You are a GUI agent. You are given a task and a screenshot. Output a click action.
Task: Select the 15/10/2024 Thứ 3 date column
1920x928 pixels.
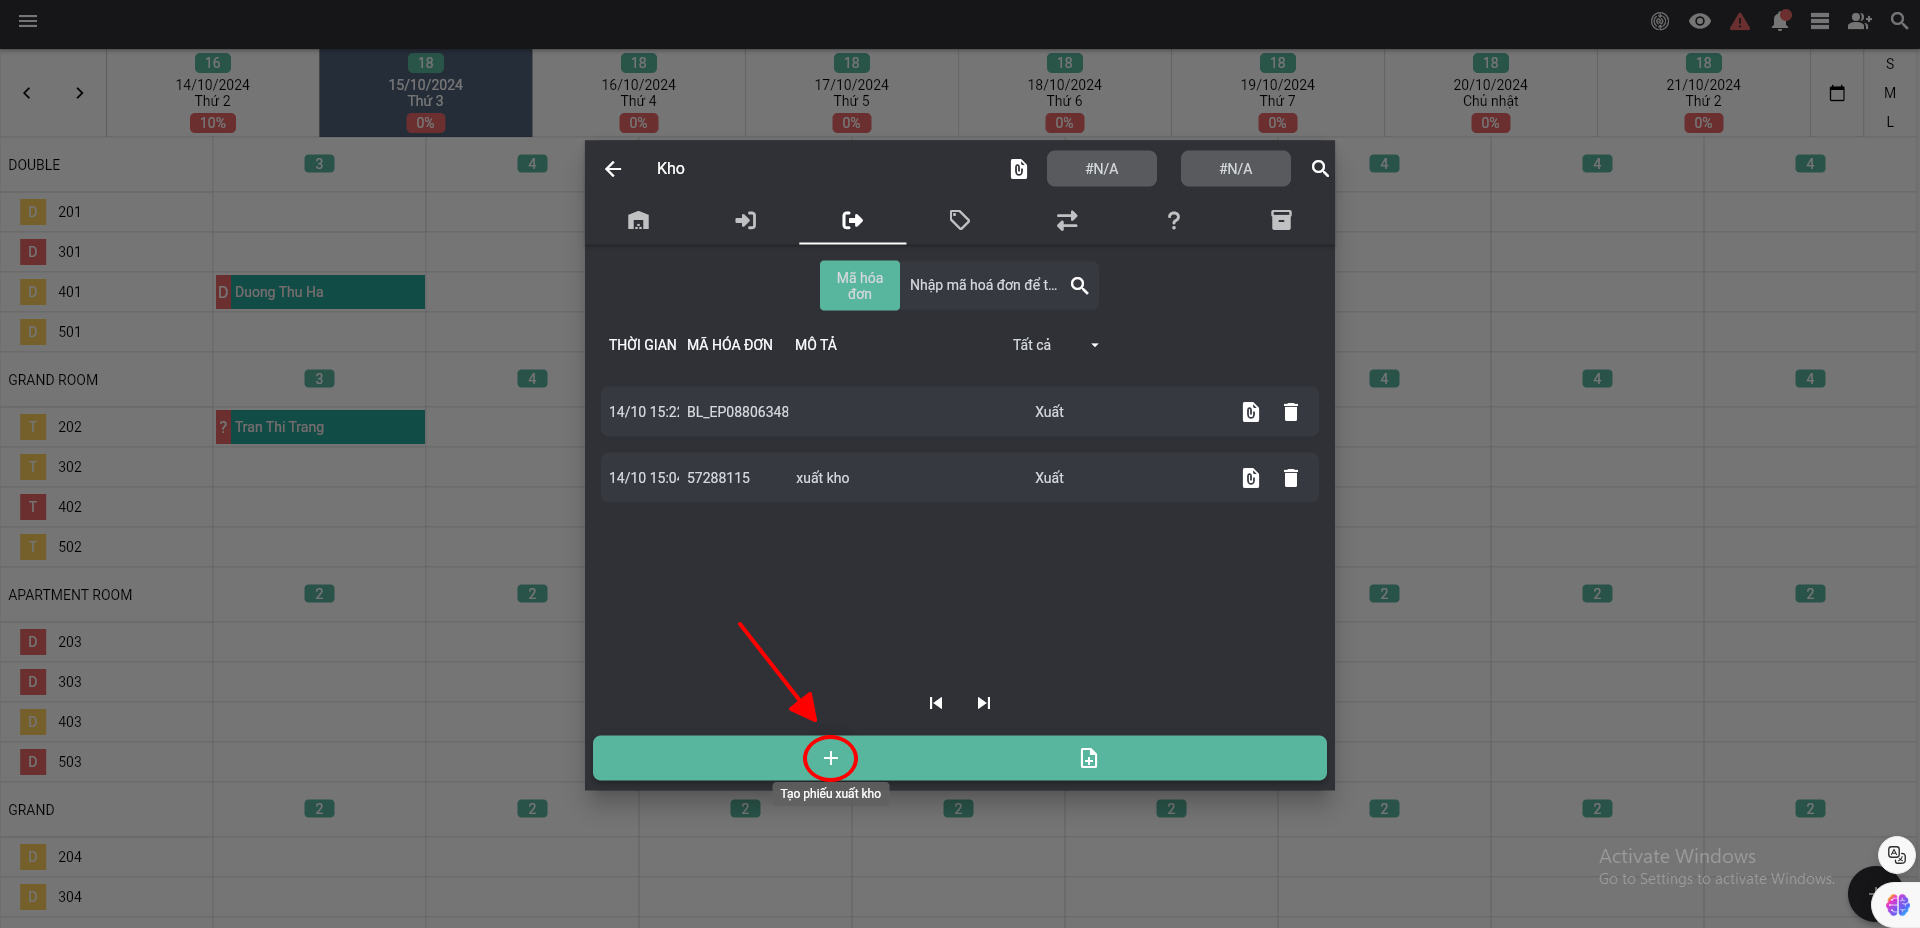click(426, 93)
